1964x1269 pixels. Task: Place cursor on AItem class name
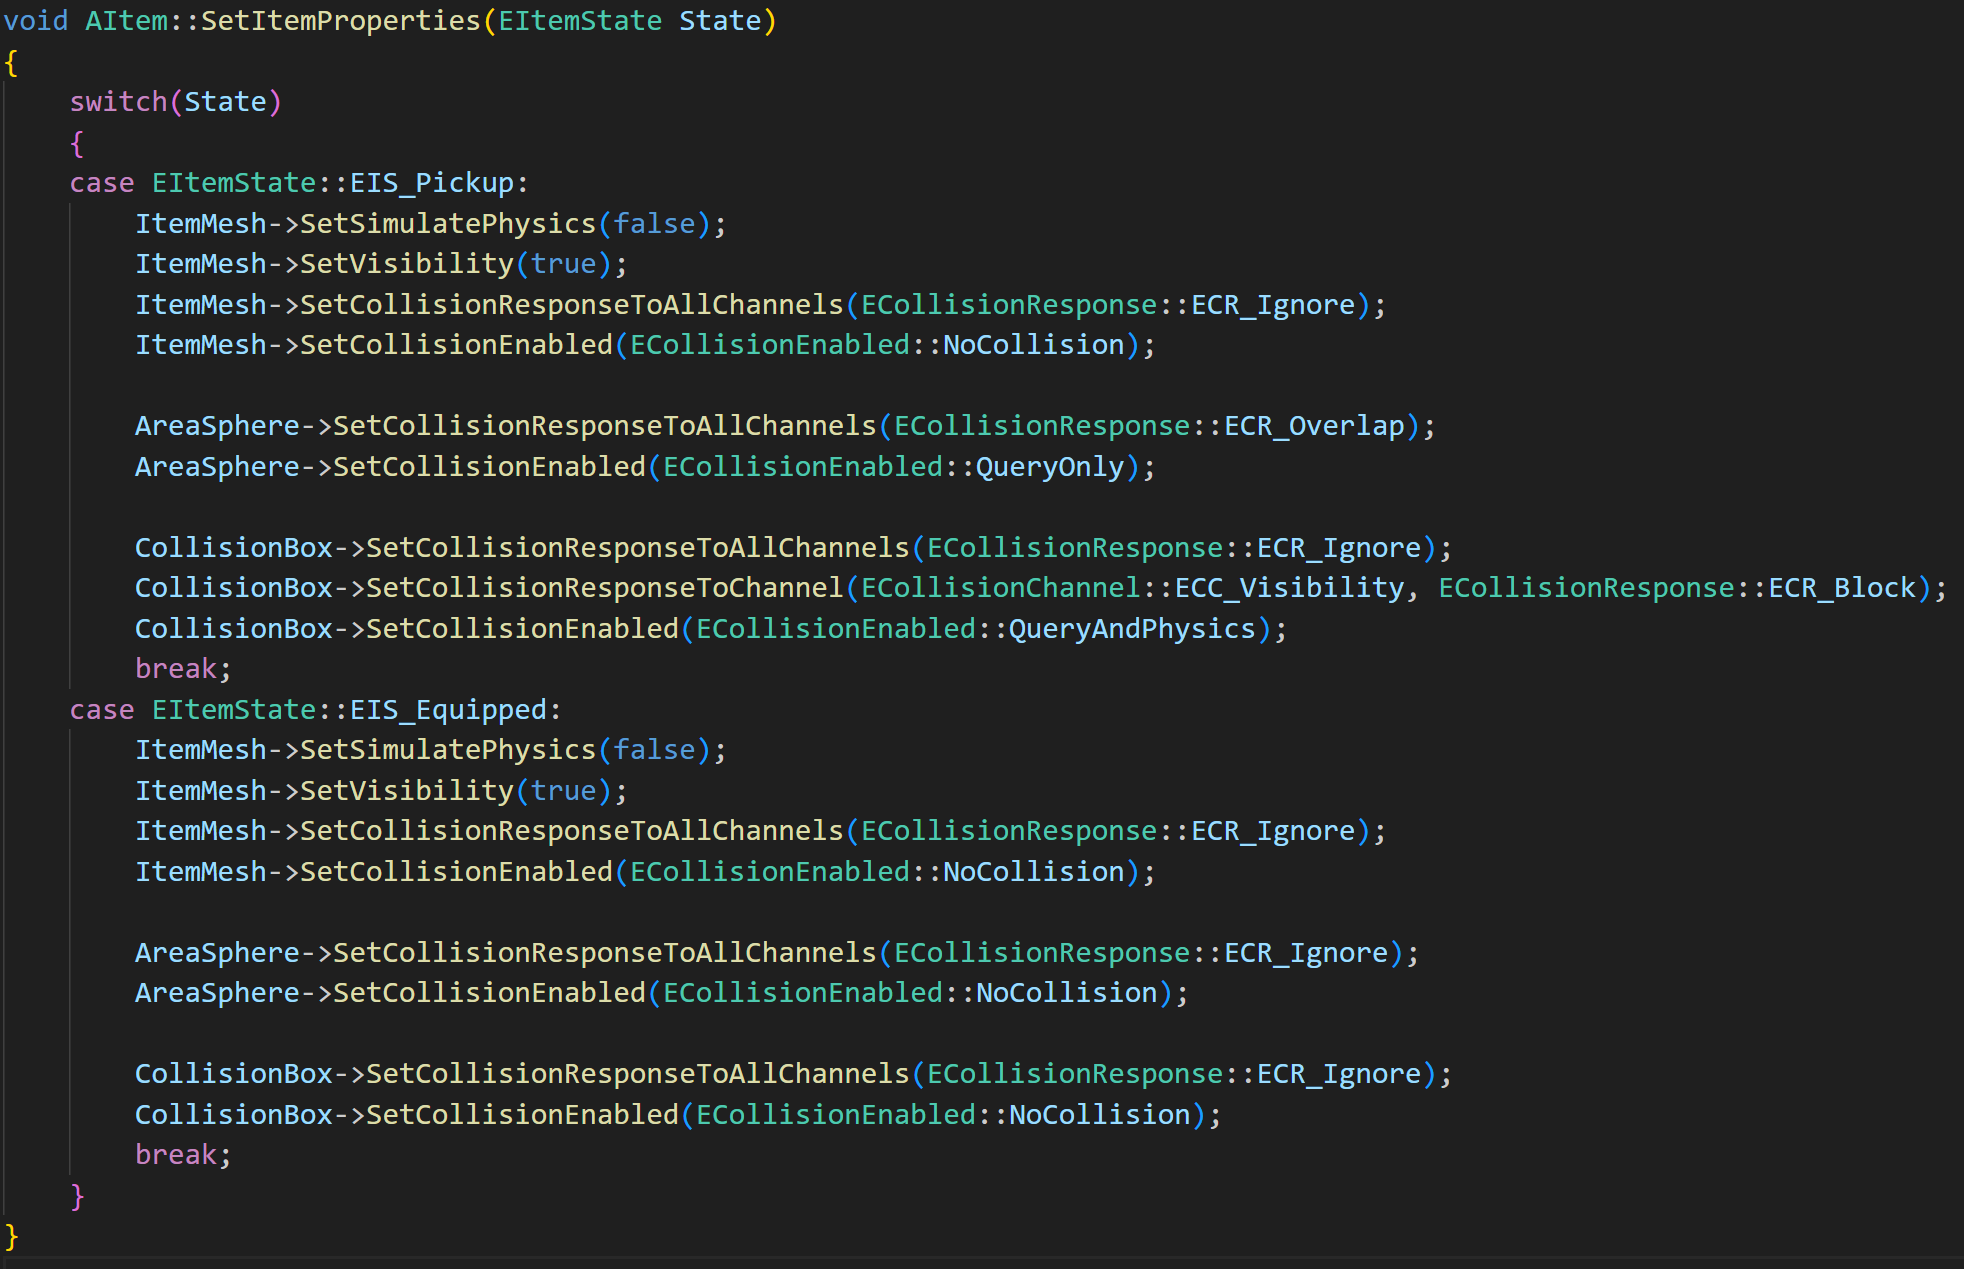[126, 21]
